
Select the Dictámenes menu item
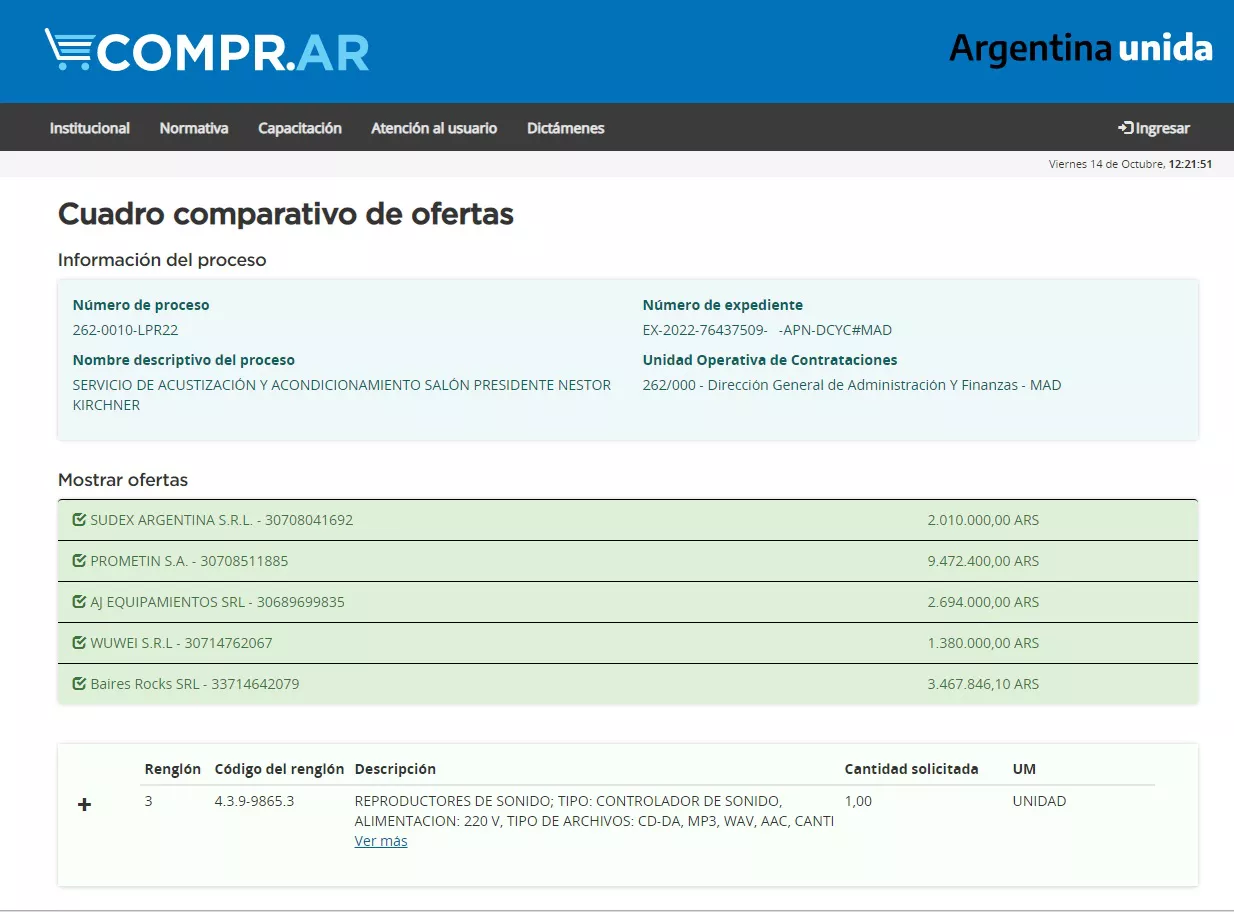click(x=566, y=128)
